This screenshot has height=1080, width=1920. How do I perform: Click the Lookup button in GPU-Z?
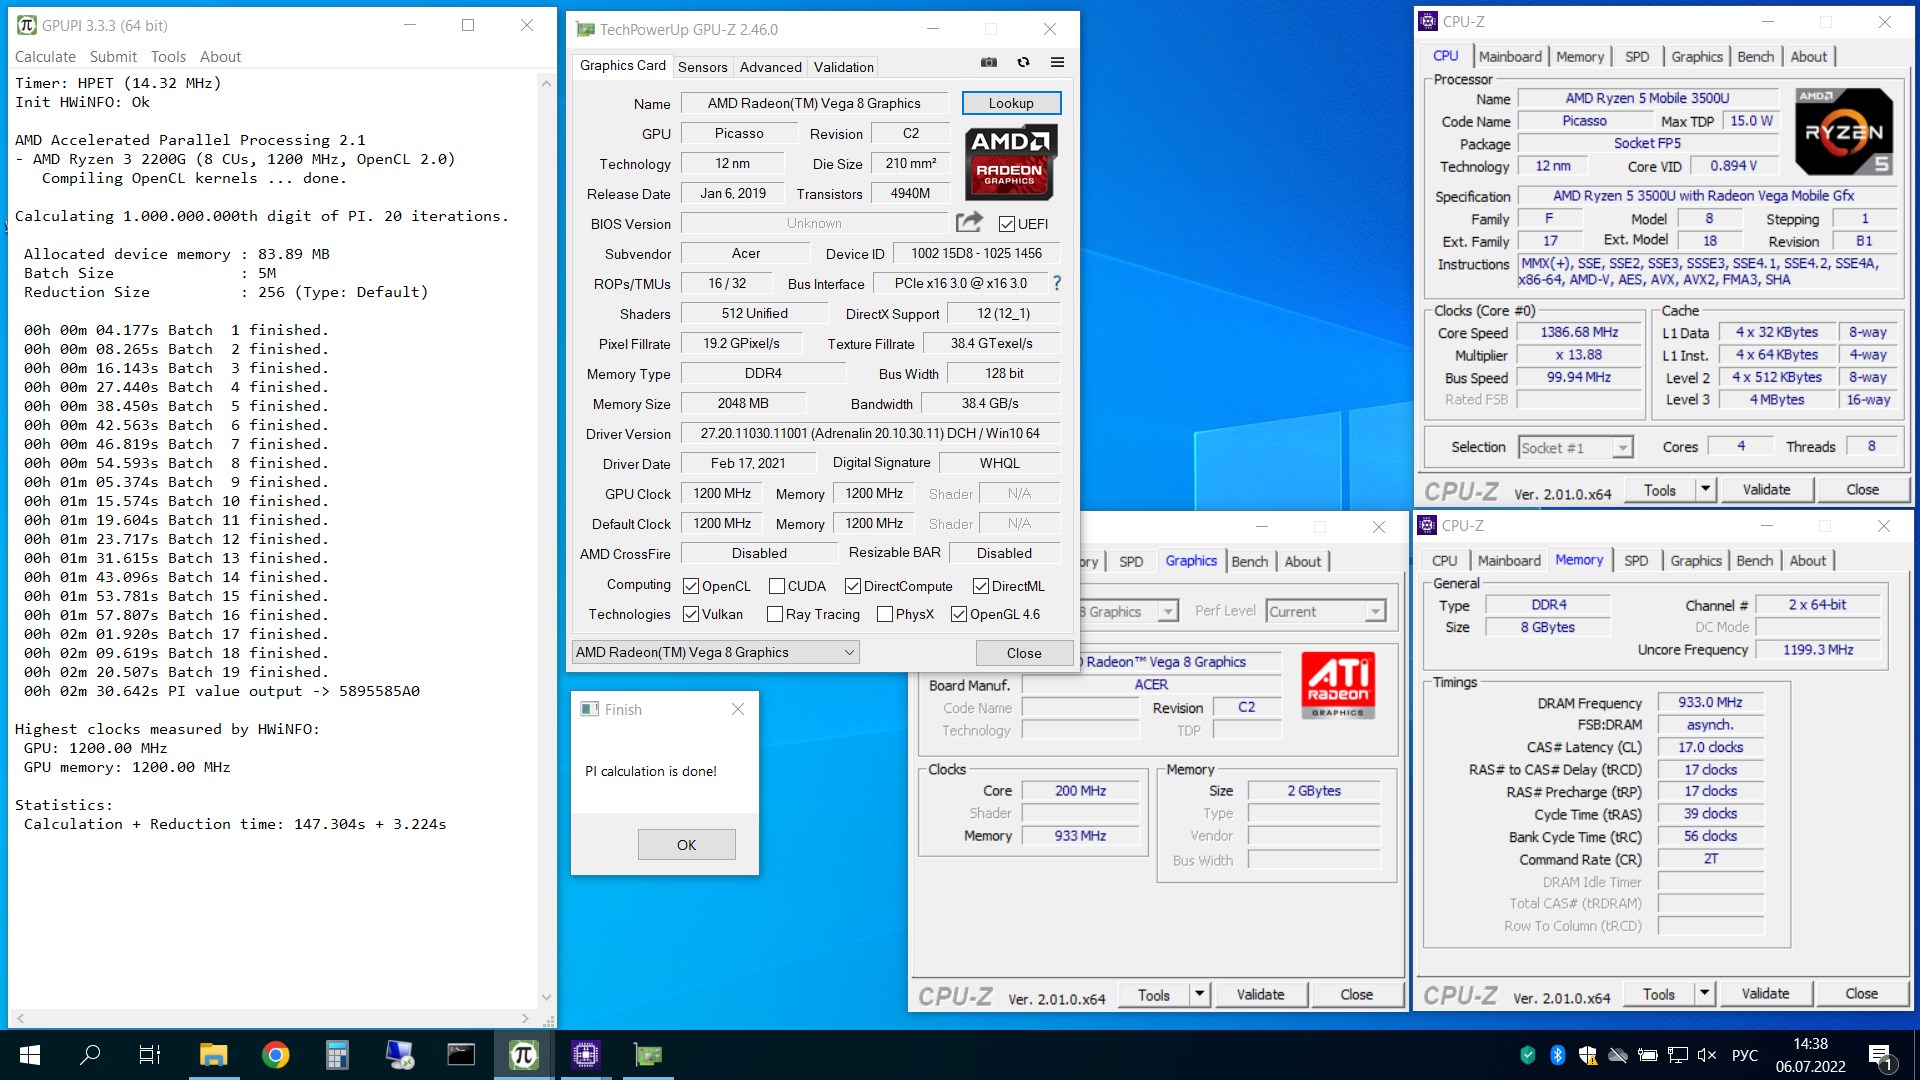(x=1011, y=103)
